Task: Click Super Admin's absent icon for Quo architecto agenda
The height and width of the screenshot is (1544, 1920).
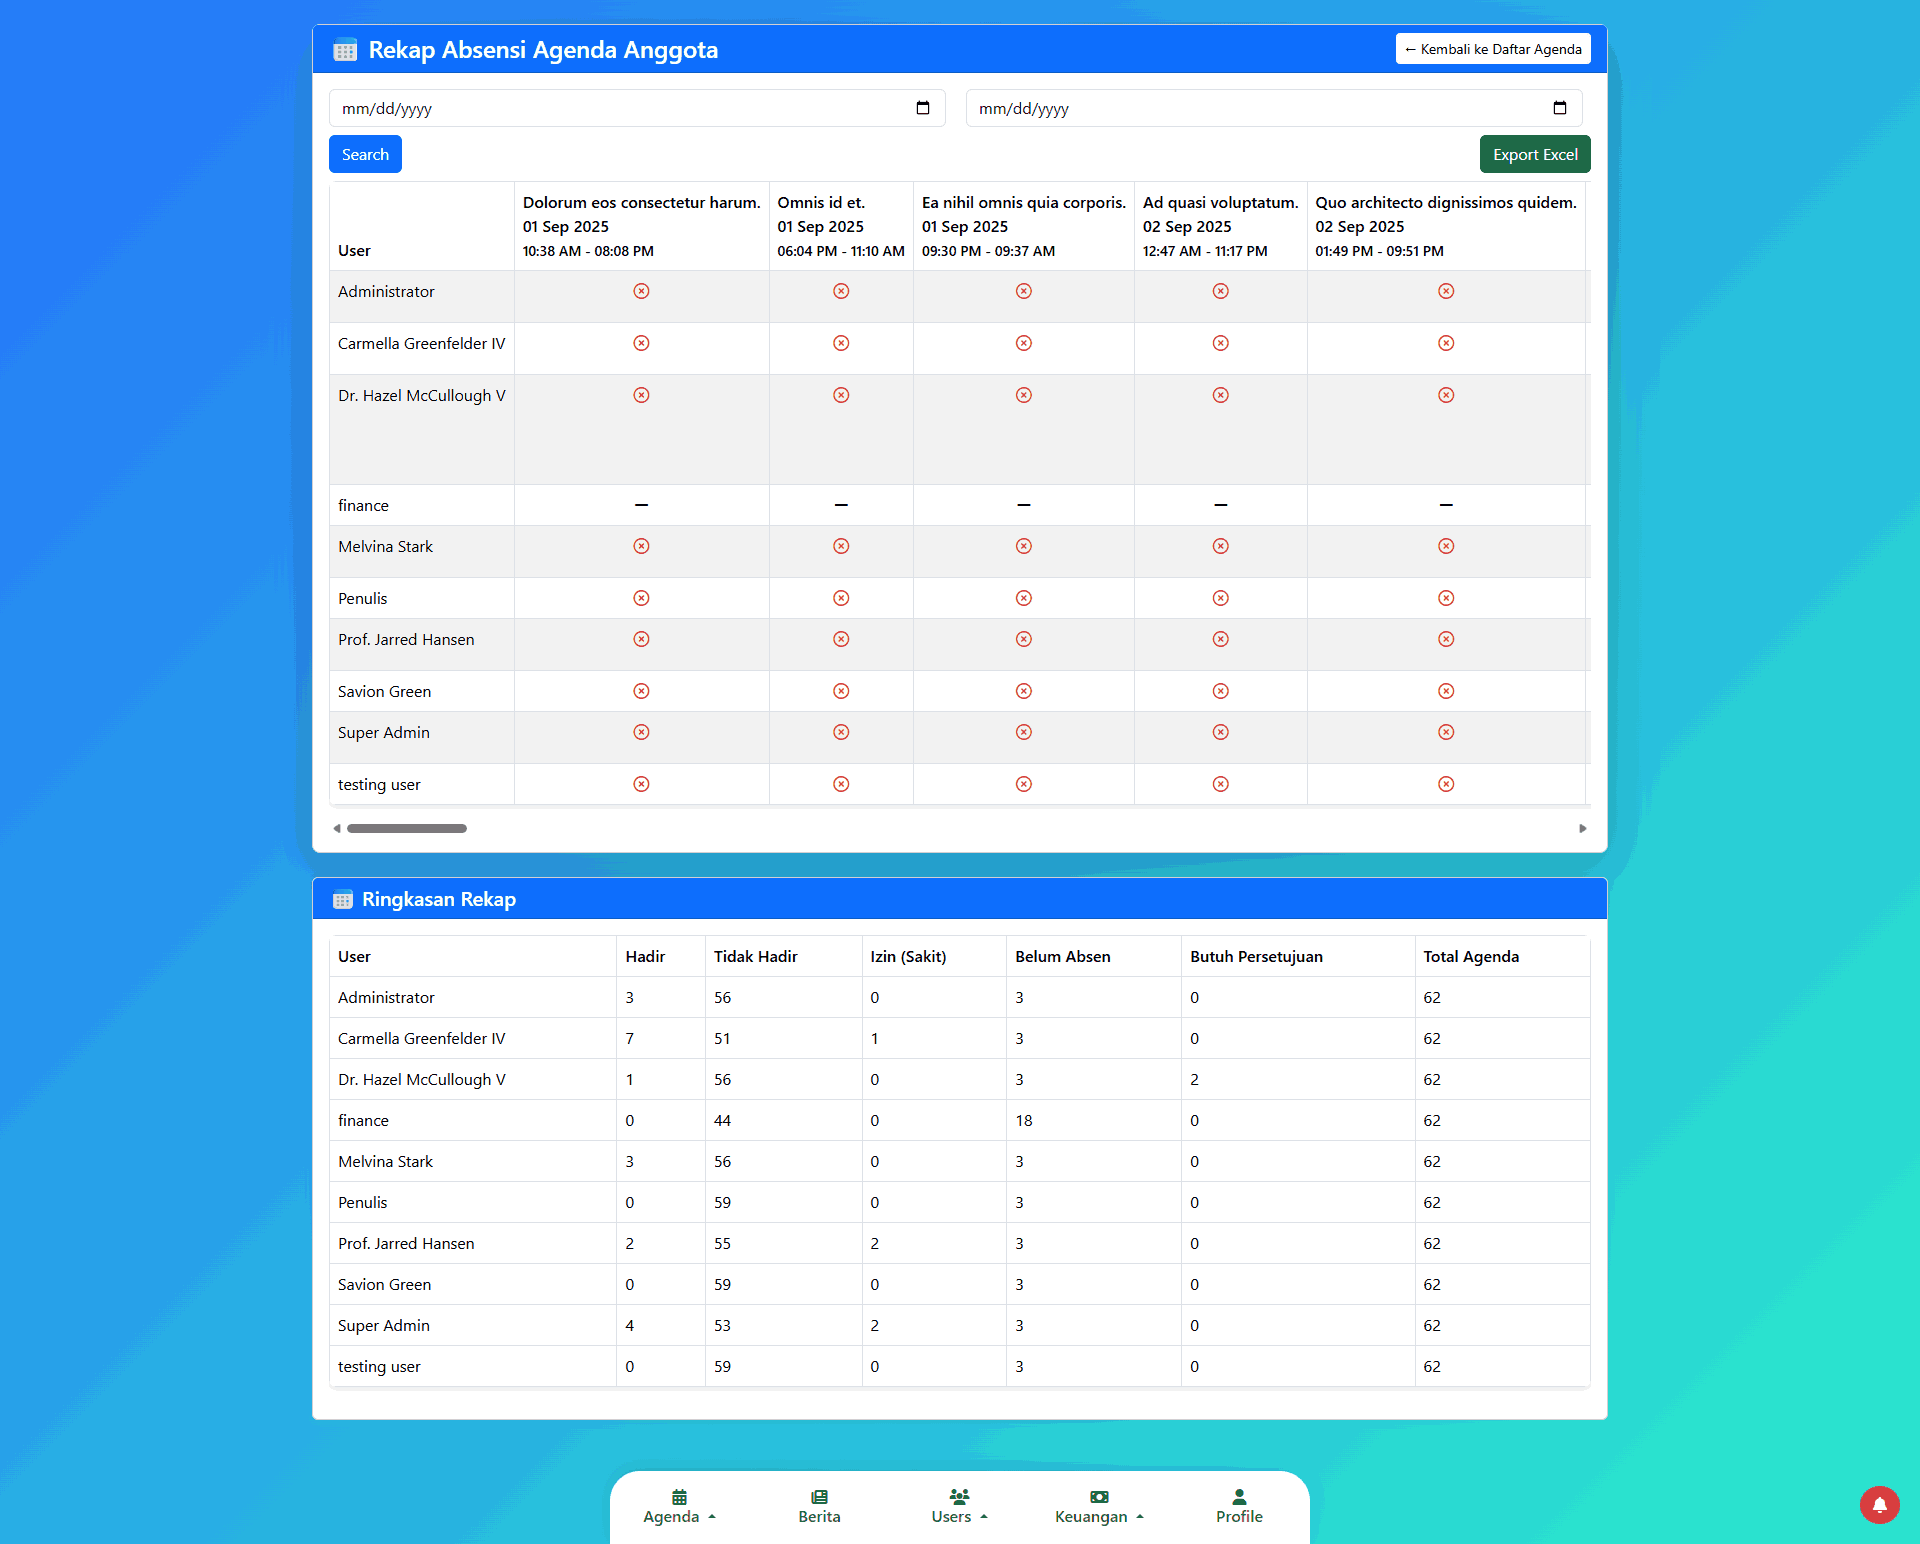Action: pyautogui.click(x=1445, y=732)
